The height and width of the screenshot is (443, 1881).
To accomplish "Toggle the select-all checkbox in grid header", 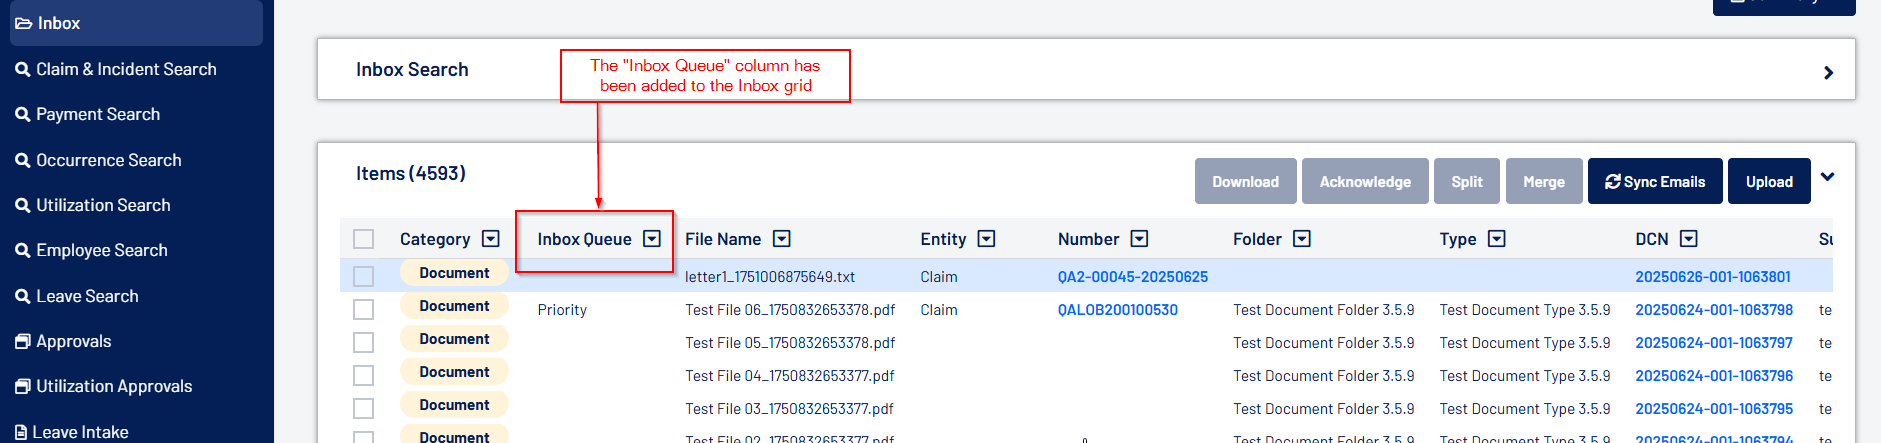I will [x=364, y=239].
